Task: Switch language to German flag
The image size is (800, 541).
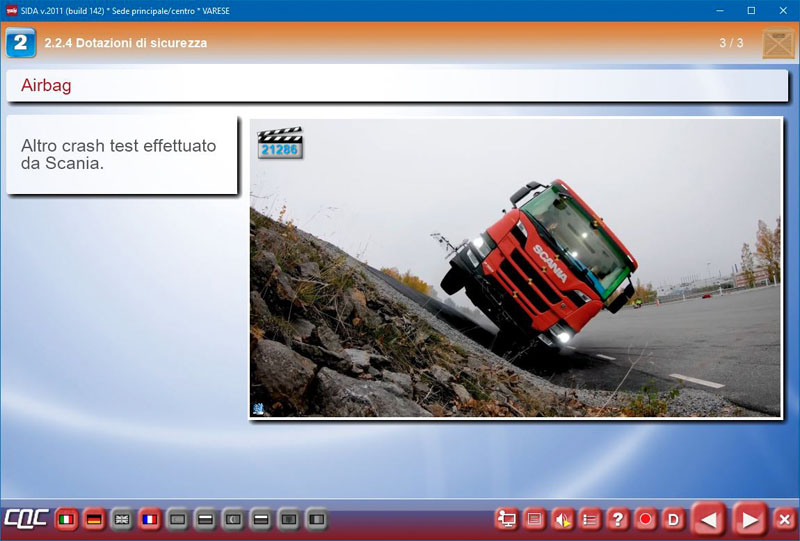Action: click(x=95, y=519)
